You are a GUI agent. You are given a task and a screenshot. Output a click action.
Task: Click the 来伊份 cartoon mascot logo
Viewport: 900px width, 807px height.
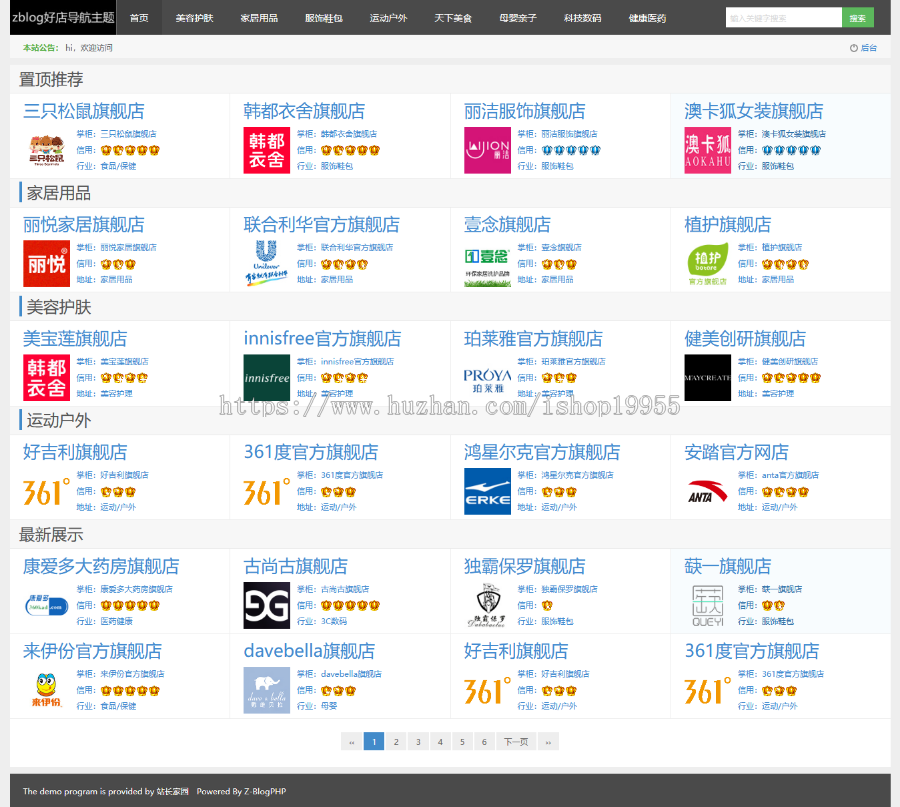(46, 690)
